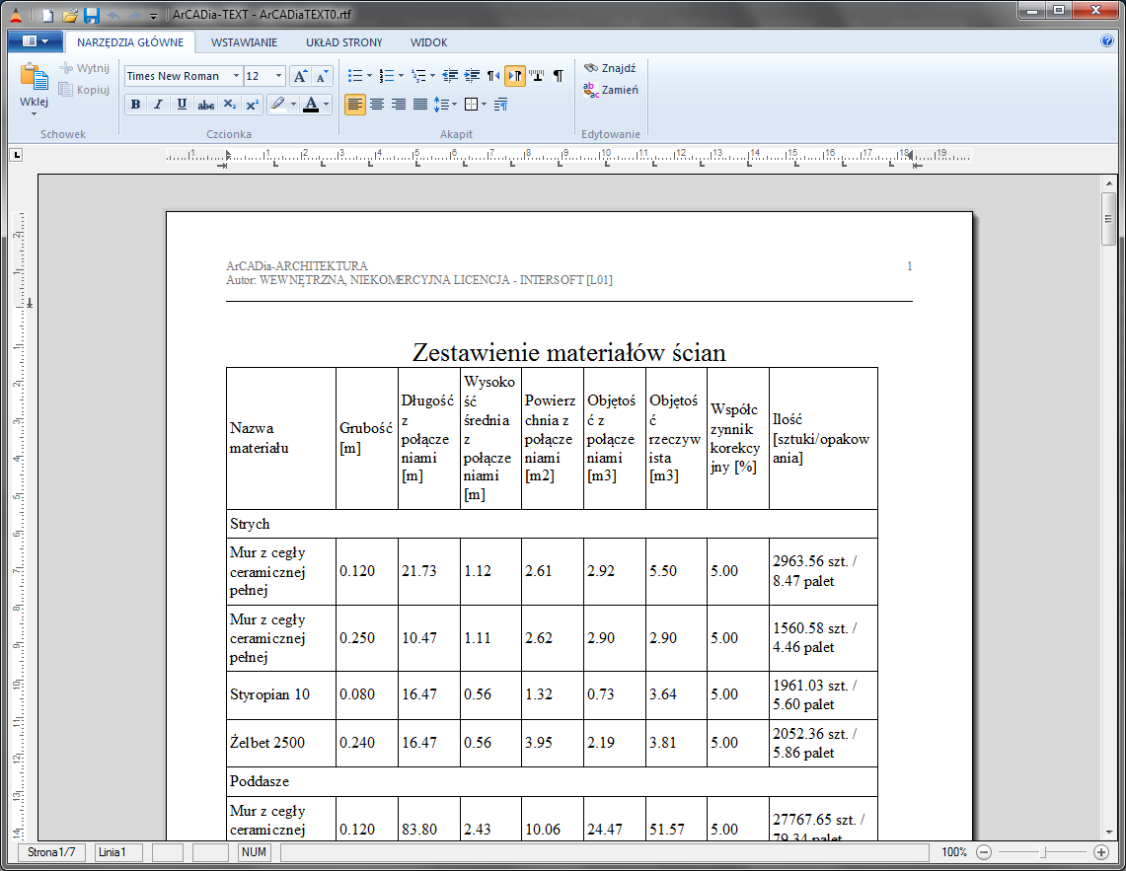
Task: Toggle left-to-right text direction
Action: pos(515,75)
